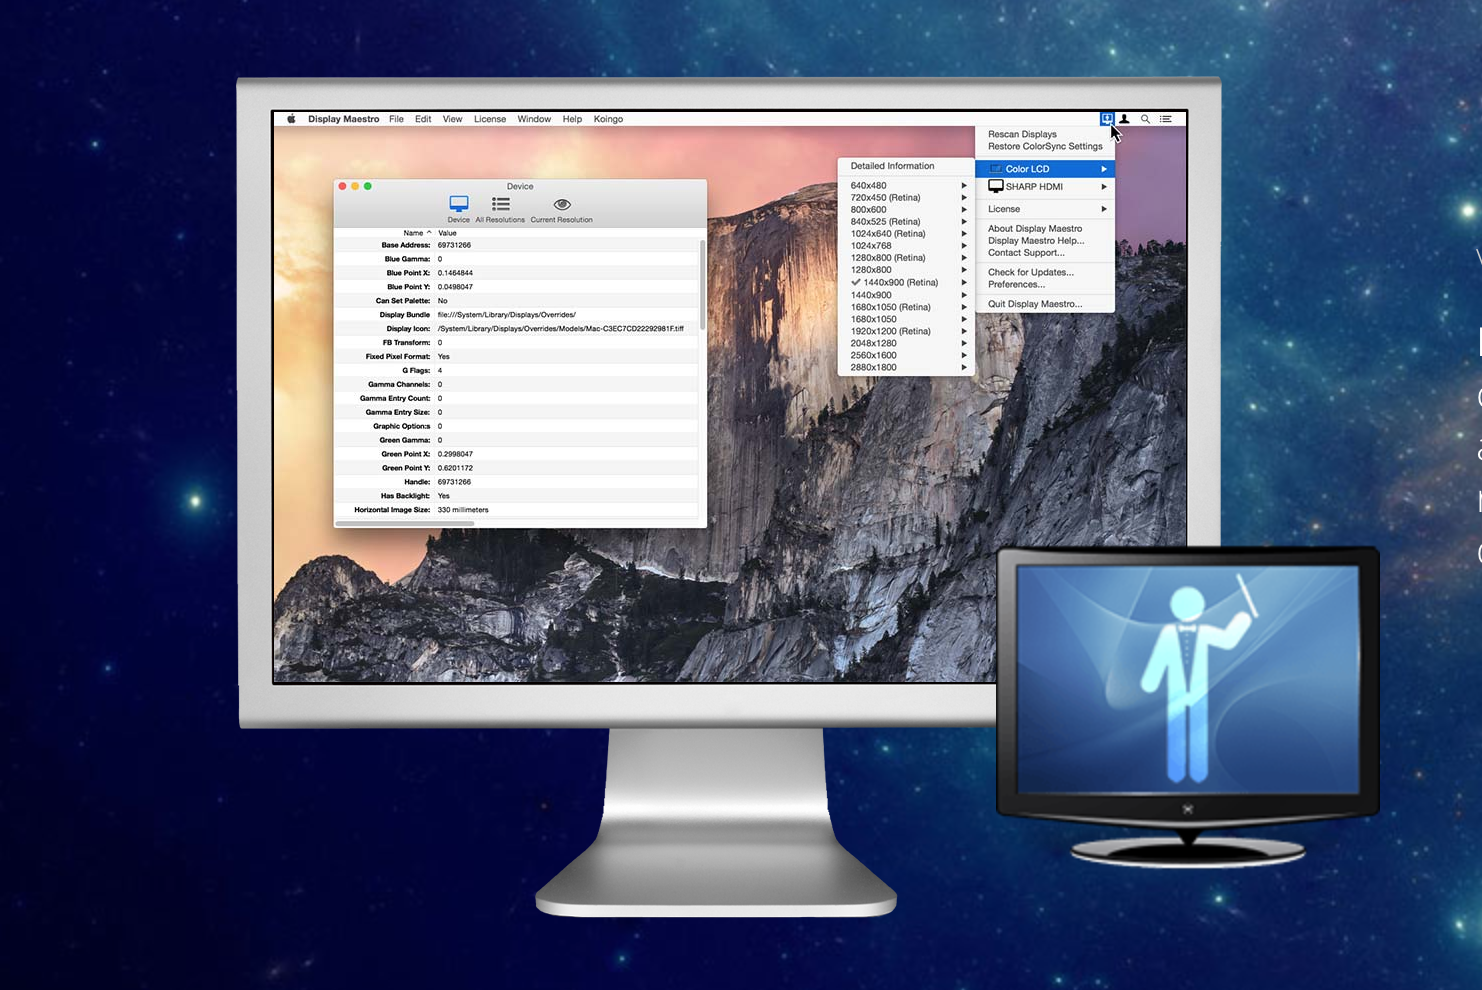Choose the 1920x1200 (Retina) resolution
Viewport: 1482px width, 990px height.
[x=890, y=331]
